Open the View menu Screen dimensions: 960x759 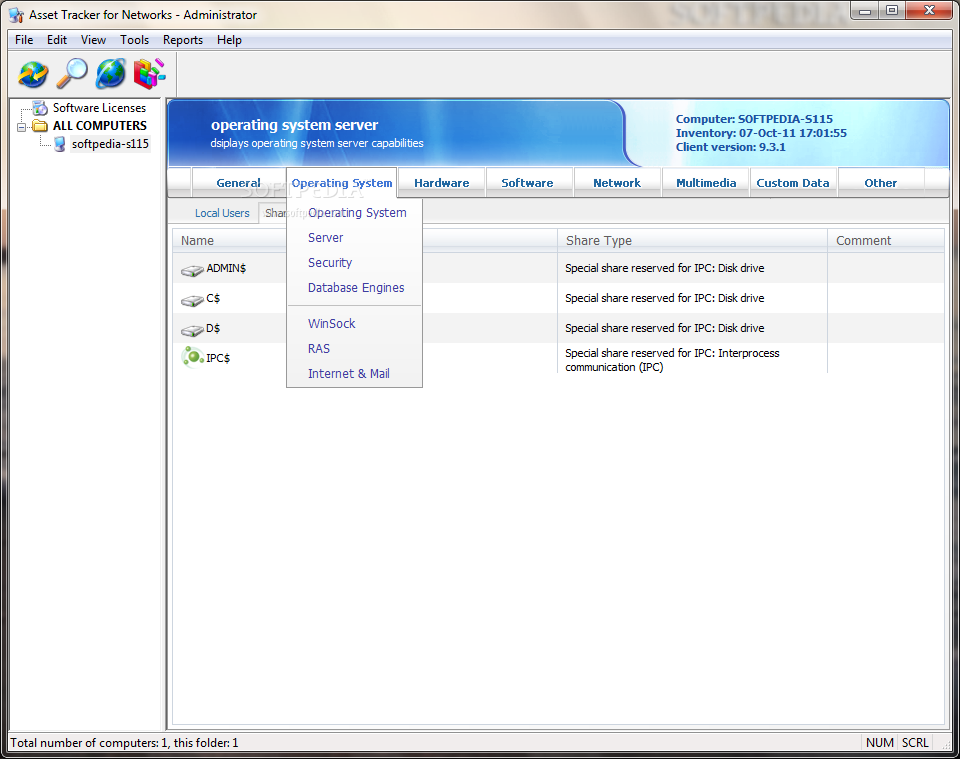coord(93,40)
